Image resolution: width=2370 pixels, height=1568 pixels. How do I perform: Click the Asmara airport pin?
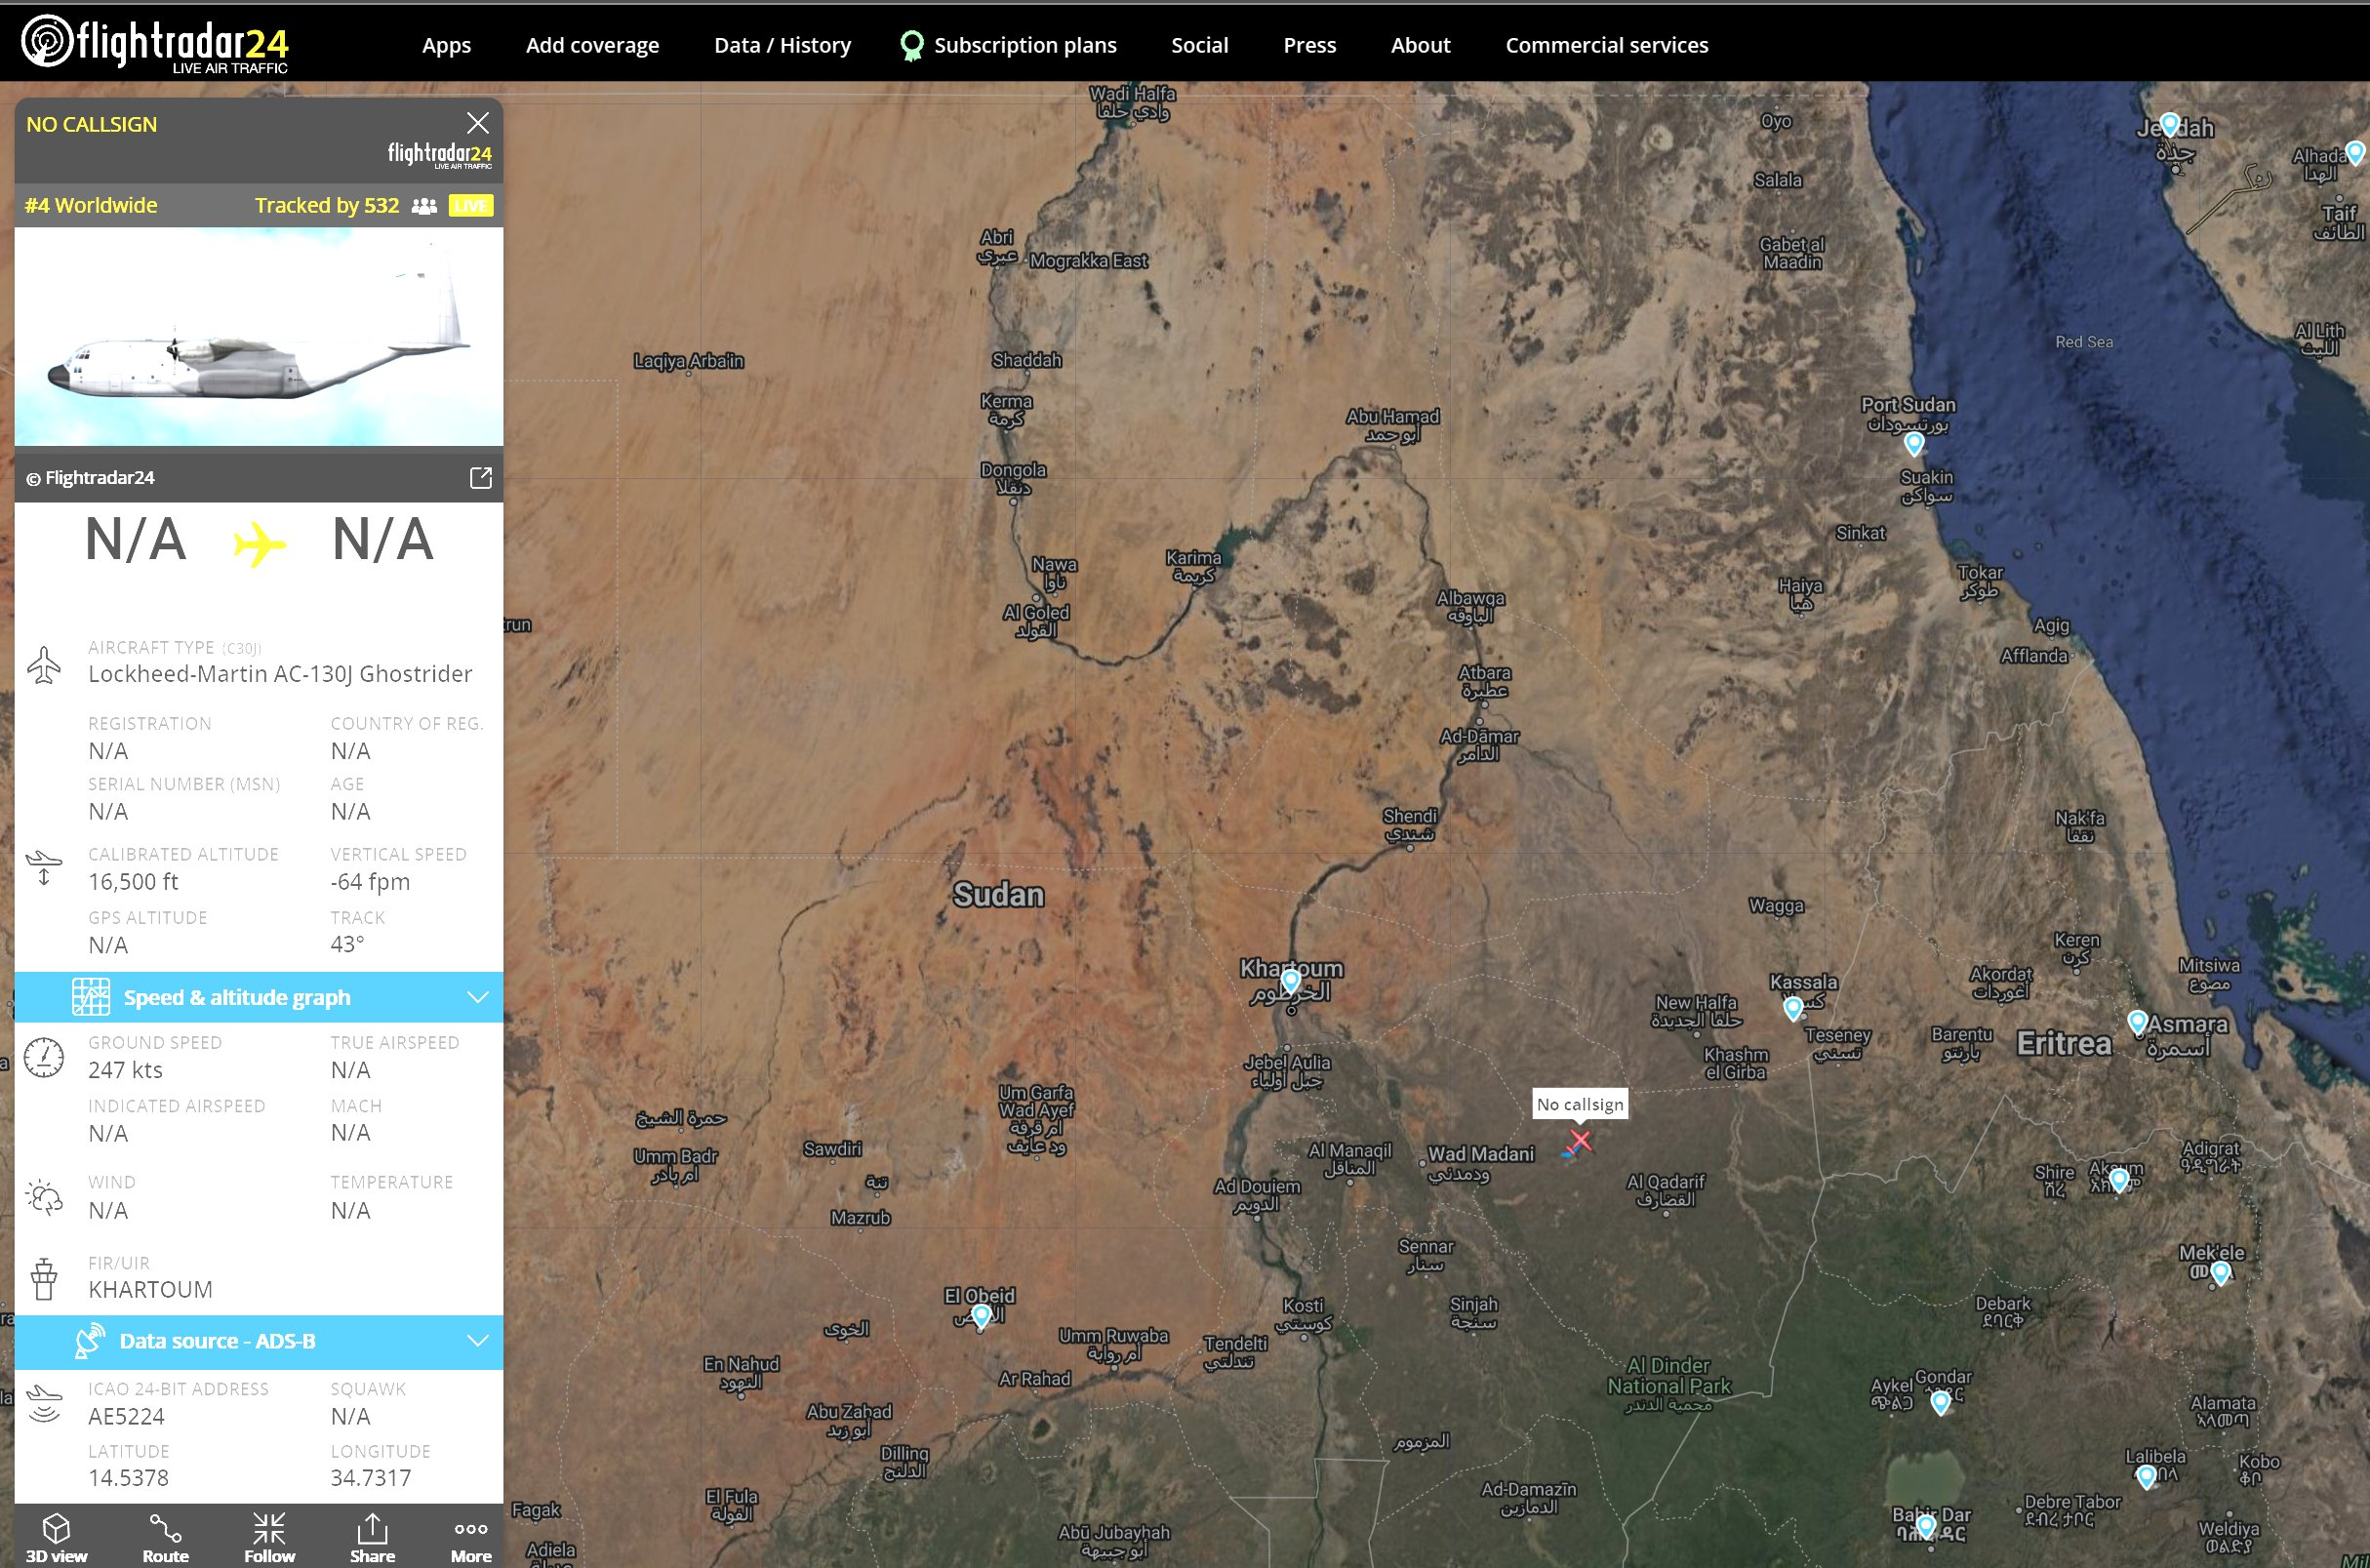pos(2137,1021)
